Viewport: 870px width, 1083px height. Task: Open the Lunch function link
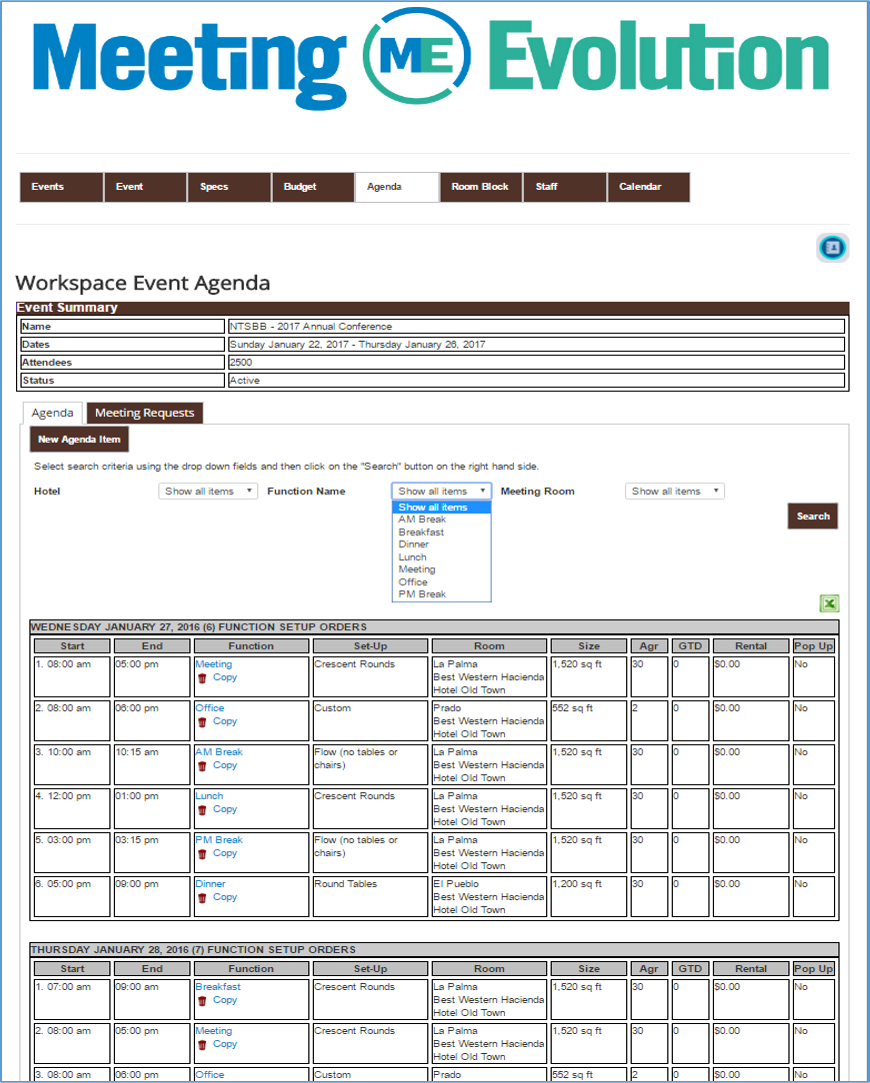click(x=209, y=796)
